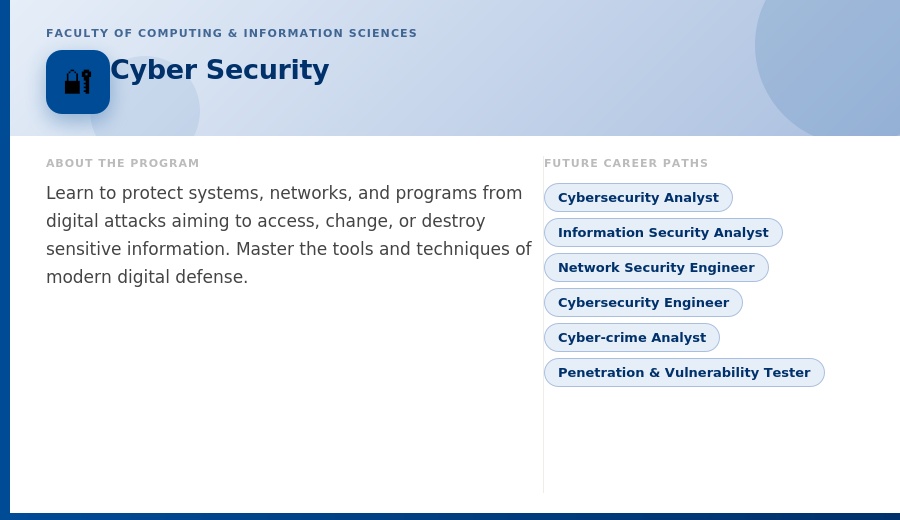Click the Cybersecurity Engineer career chip
Screen dimensions: 900x520
point(643,302)
